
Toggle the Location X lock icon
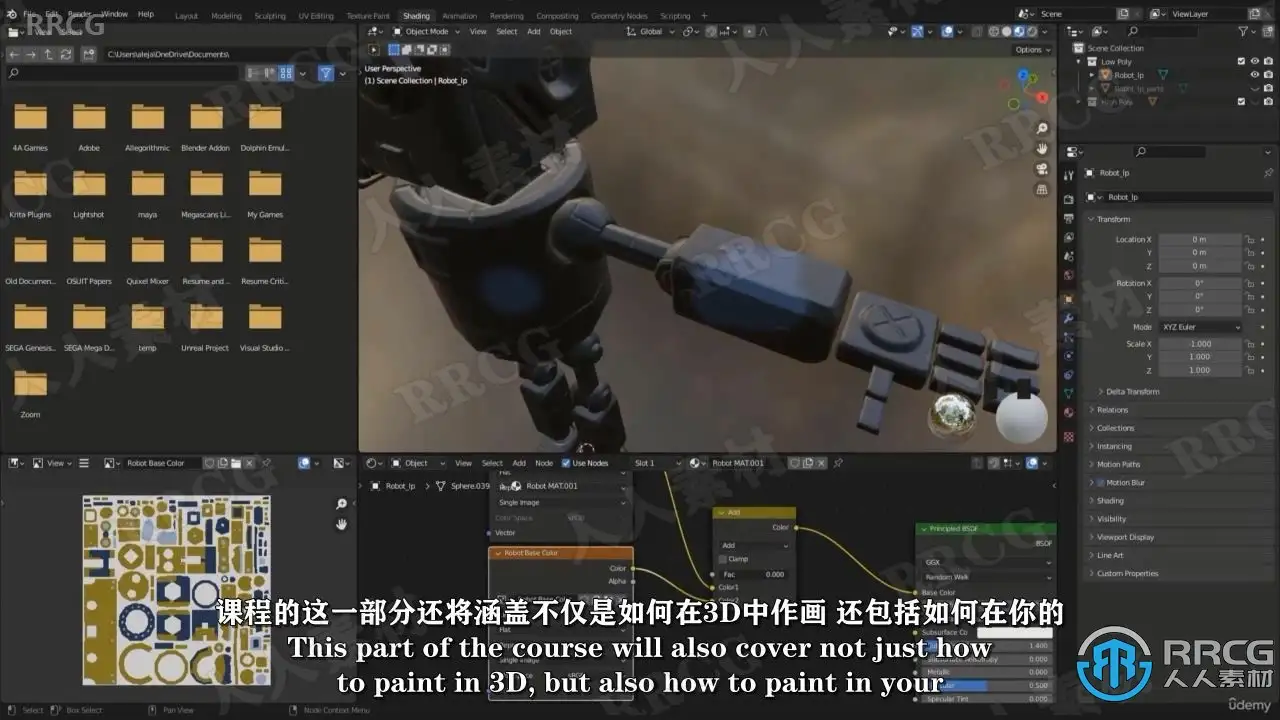[1250, 240]
